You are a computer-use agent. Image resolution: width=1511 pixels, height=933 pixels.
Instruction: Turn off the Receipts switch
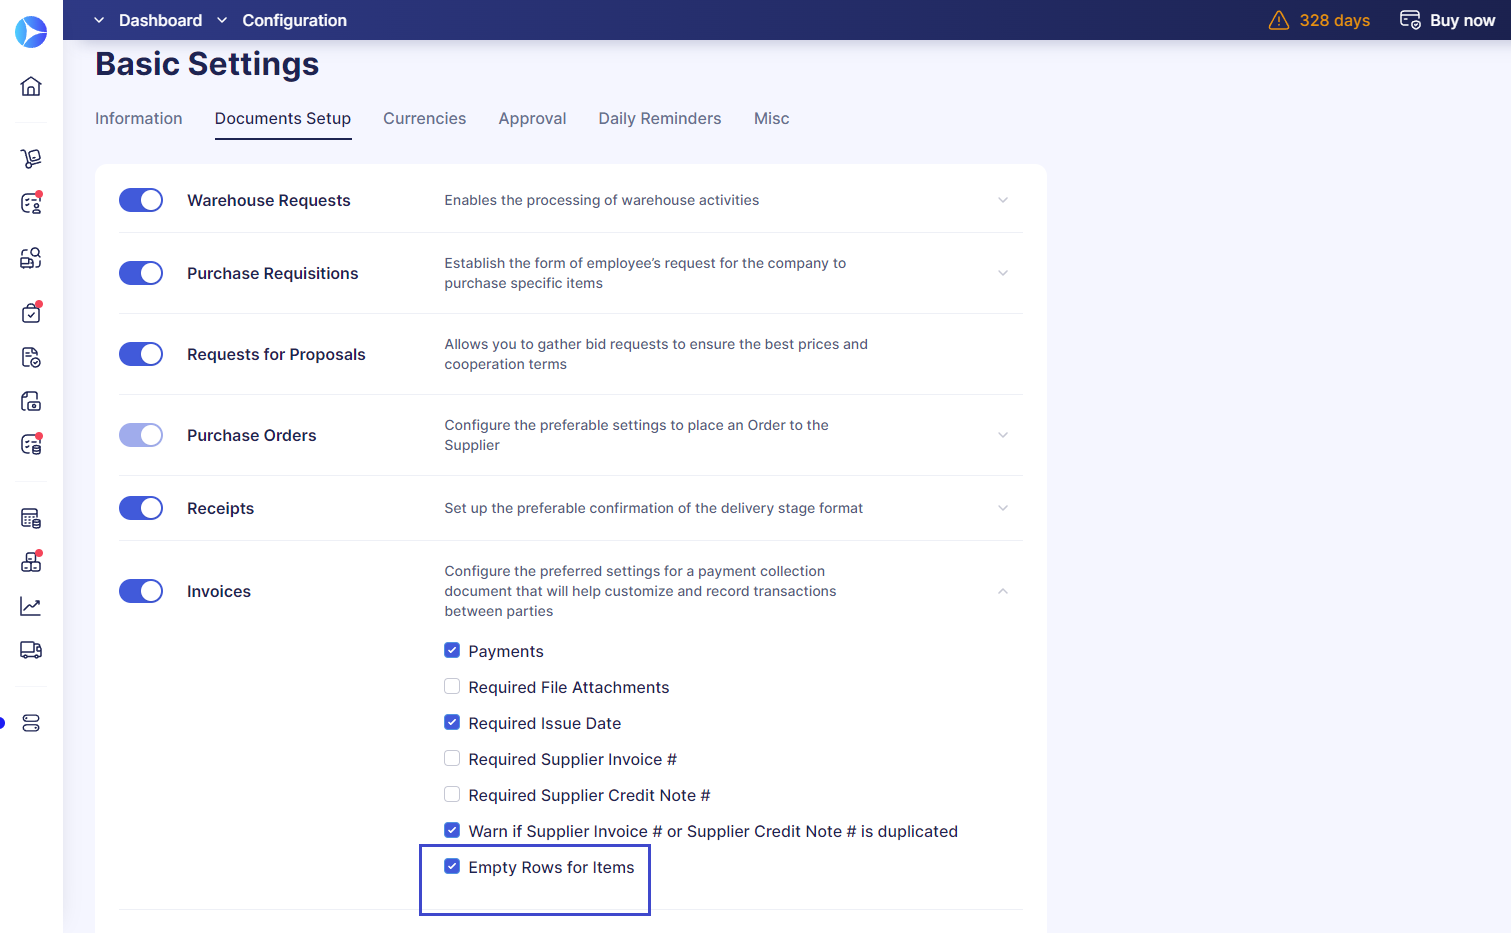tap(141, 508)
